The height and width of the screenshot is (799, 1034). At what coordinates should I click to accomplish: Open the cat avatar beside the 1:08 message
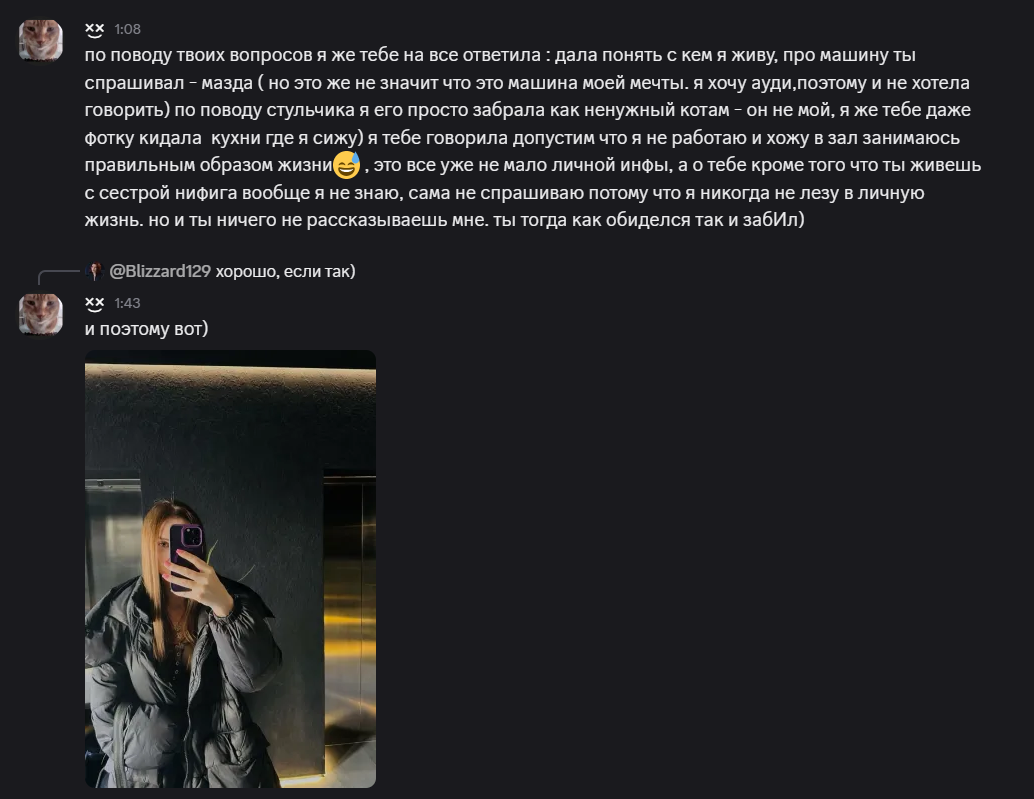point(41,40)
